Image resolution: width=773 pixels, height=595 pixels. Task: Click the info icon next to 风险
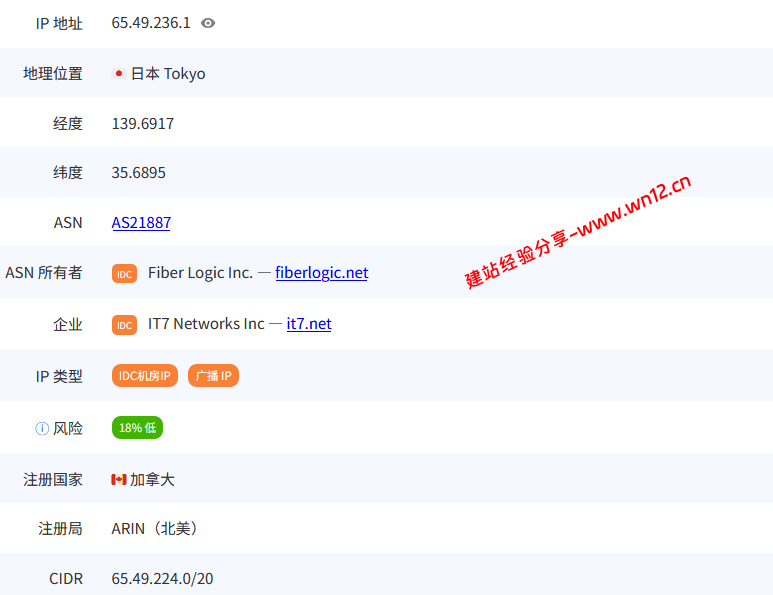click(42, 428)
